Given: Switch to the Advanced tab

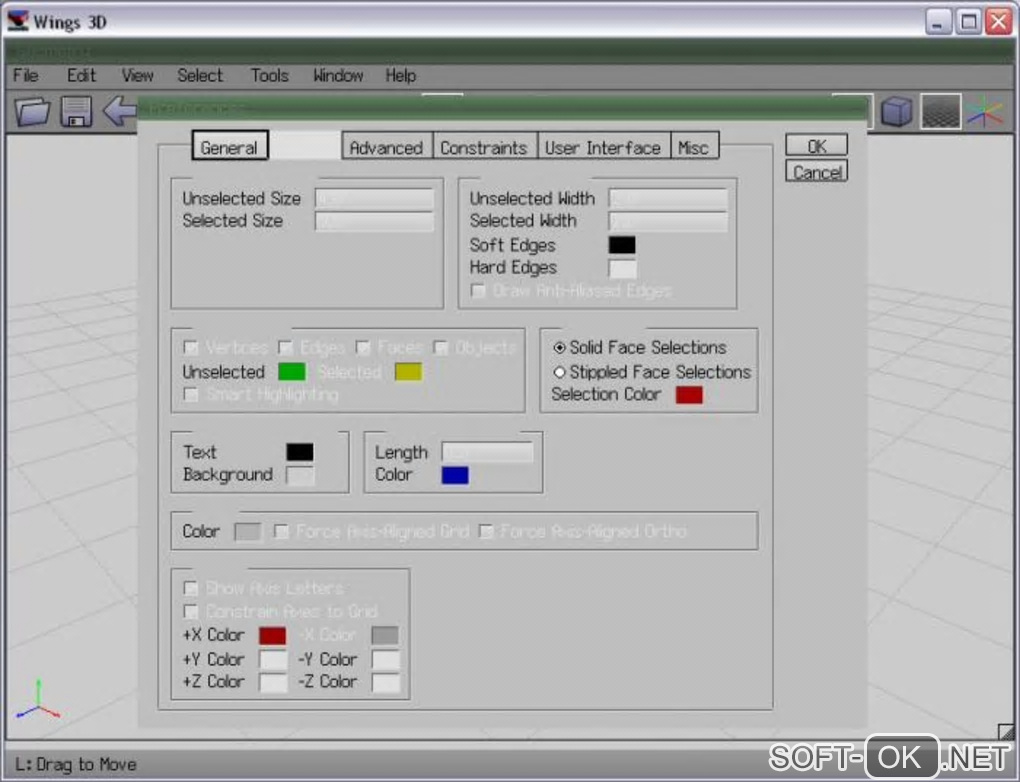Looking at the screenshot, I should click(x=386, y=146).
